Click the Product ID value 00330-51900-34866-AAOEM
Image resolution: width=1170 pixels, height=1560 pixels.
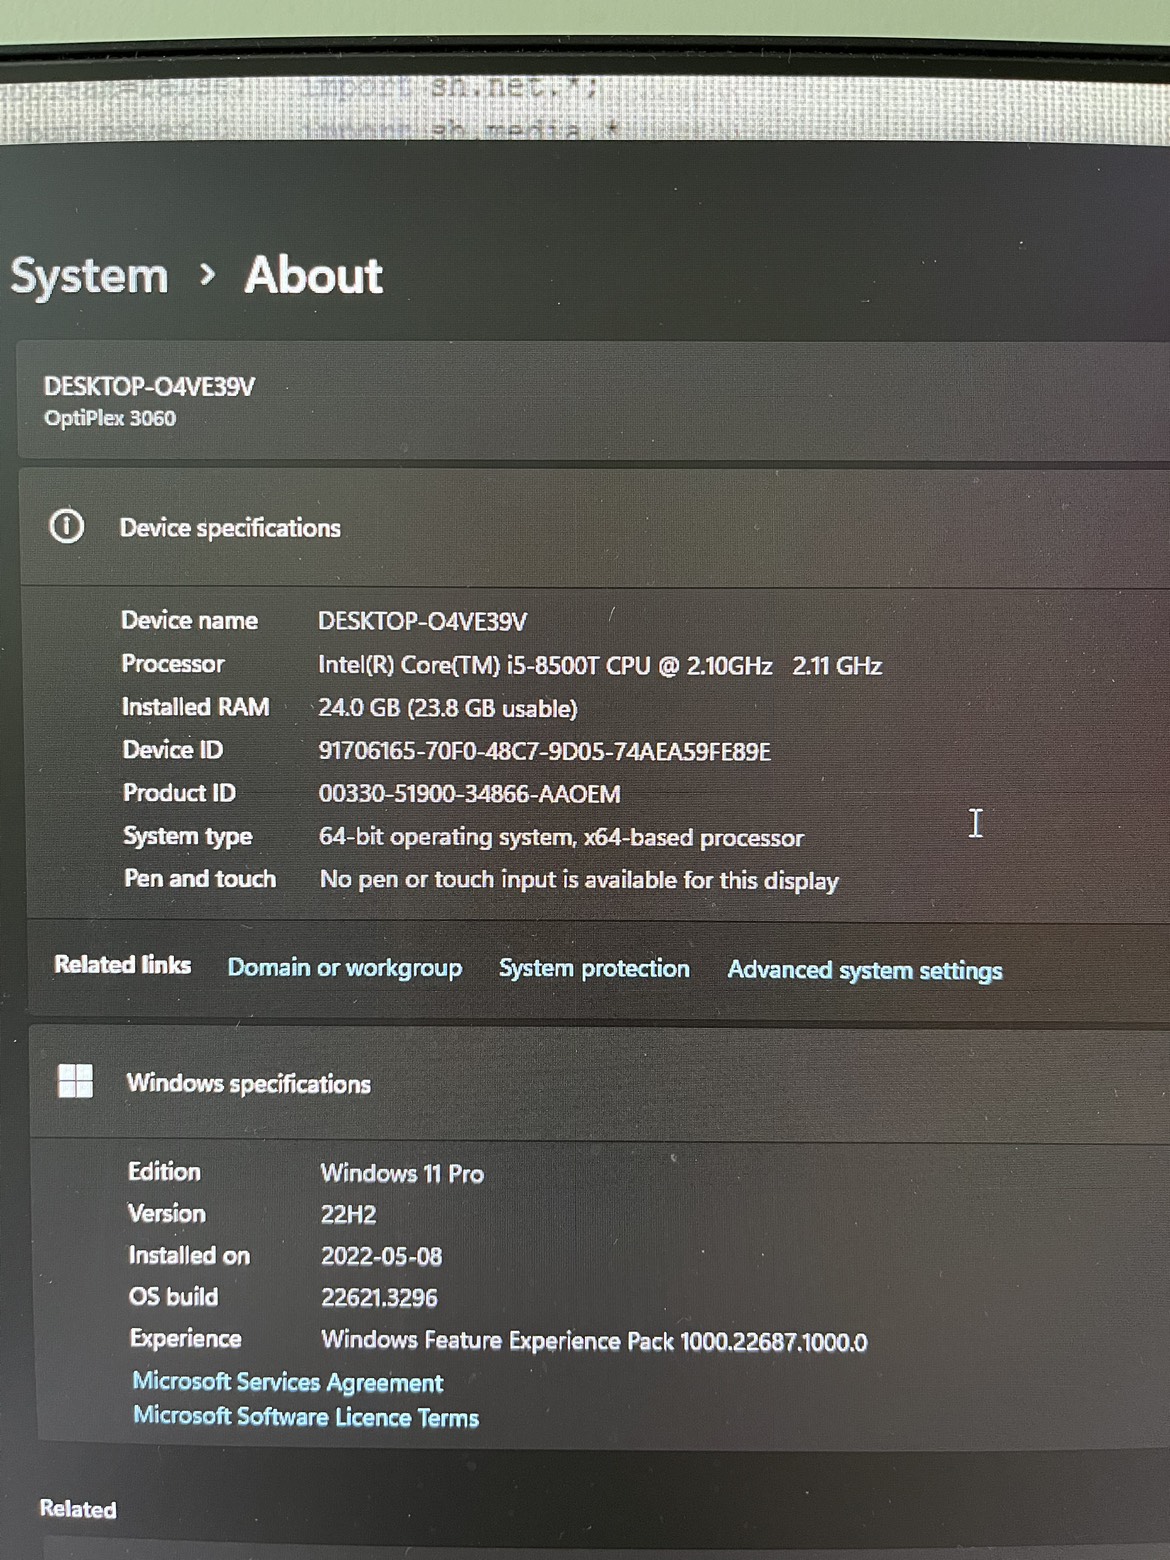click(x=470, y=794)
